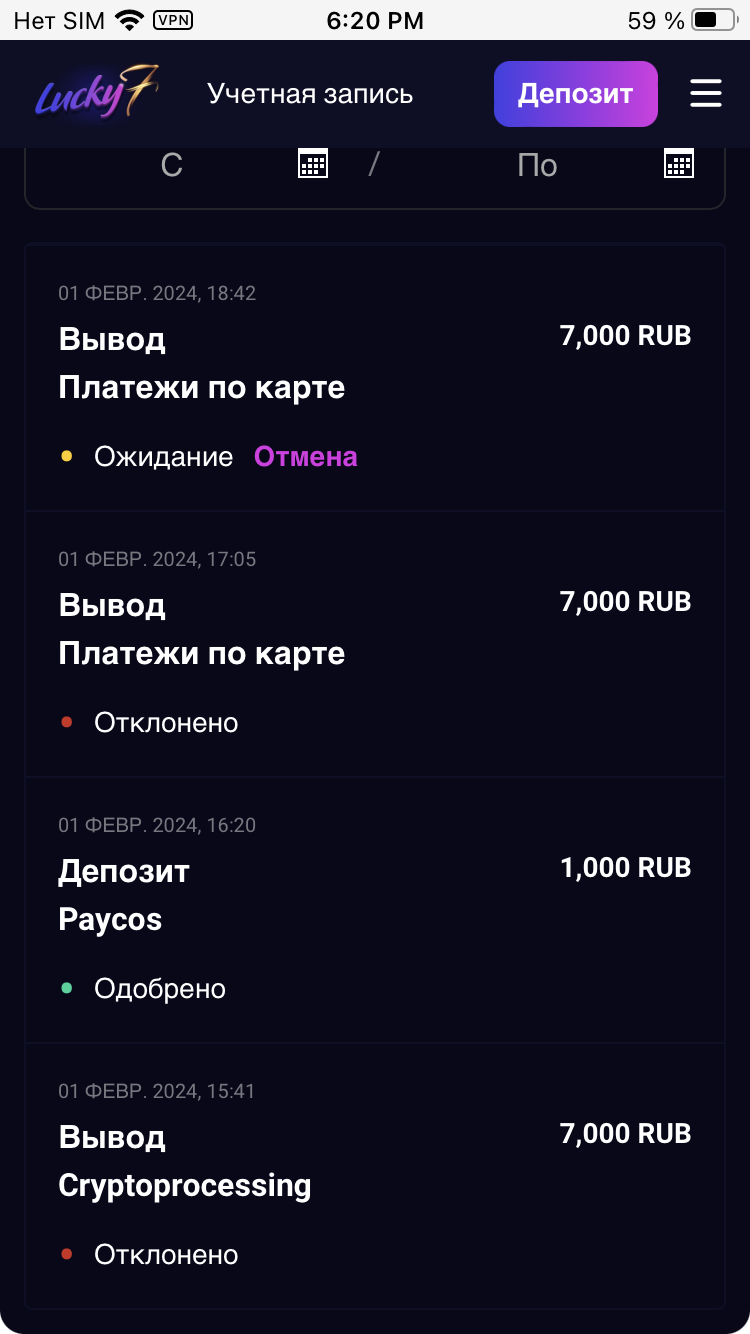This screenshot has height=1334, width=750.
Task: Cancel the pending withdrawal via Отмена
Action: click(305, 457)
